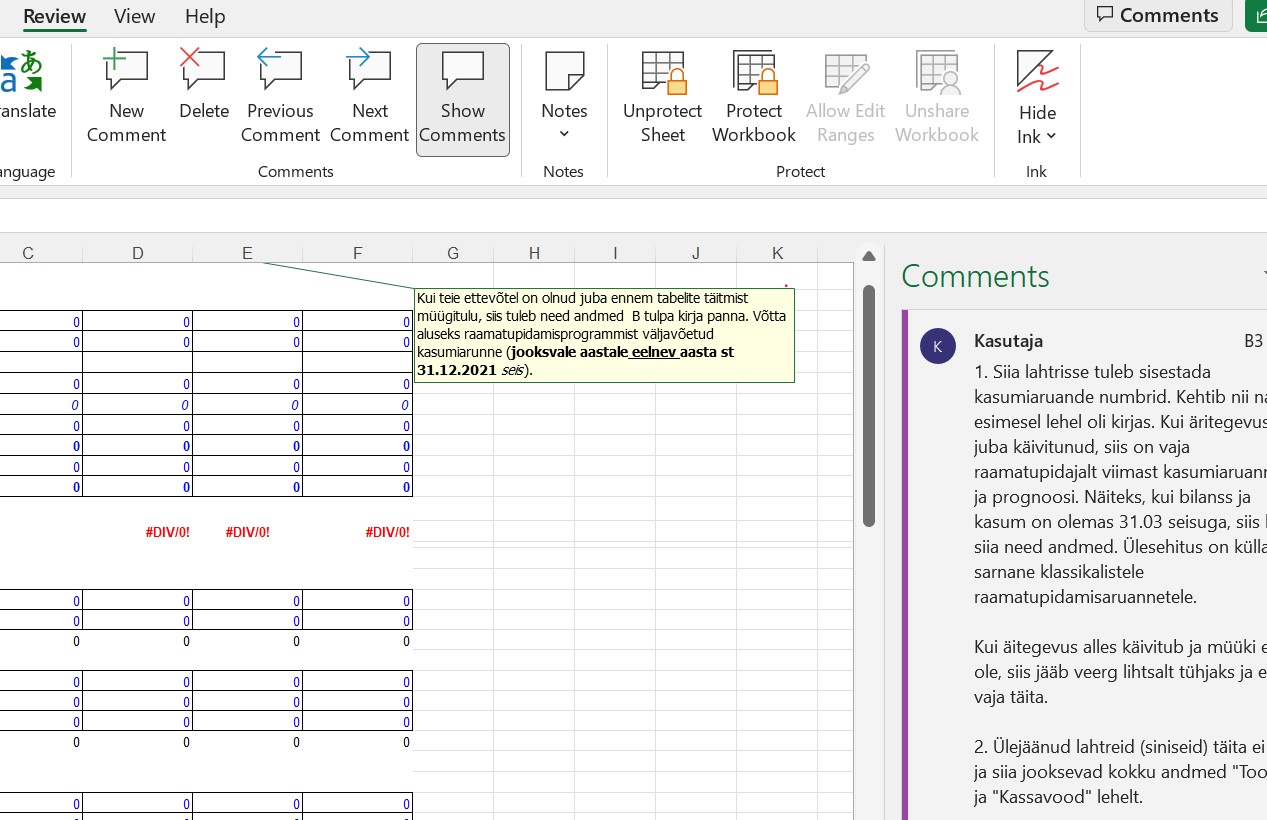Click the Kasutaja author name
This screenshot has width=1267, height=820.
1008,341
